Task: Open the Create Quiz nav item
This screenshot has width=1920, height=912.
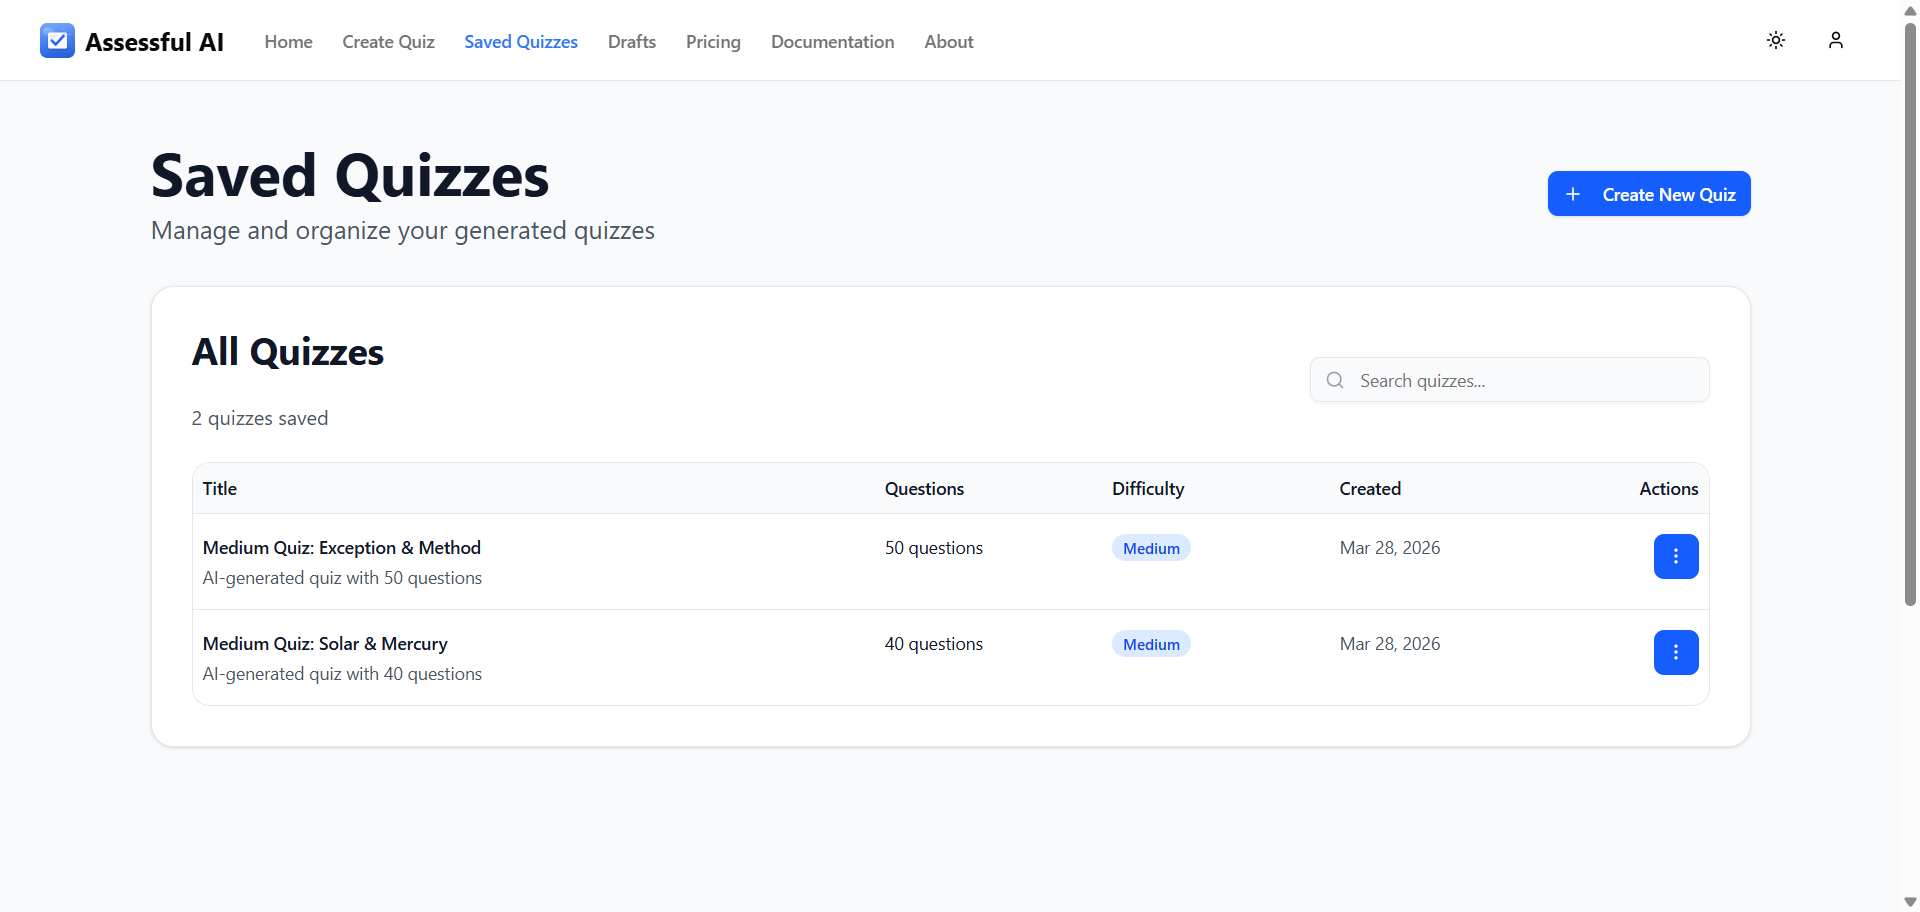Action: click(388, 42)
